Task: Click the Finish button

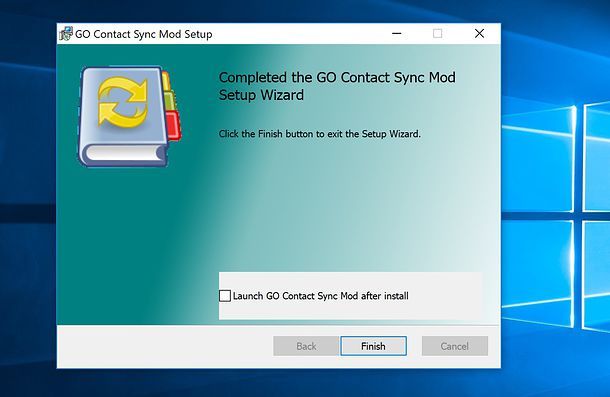Action: coord(373,346)
